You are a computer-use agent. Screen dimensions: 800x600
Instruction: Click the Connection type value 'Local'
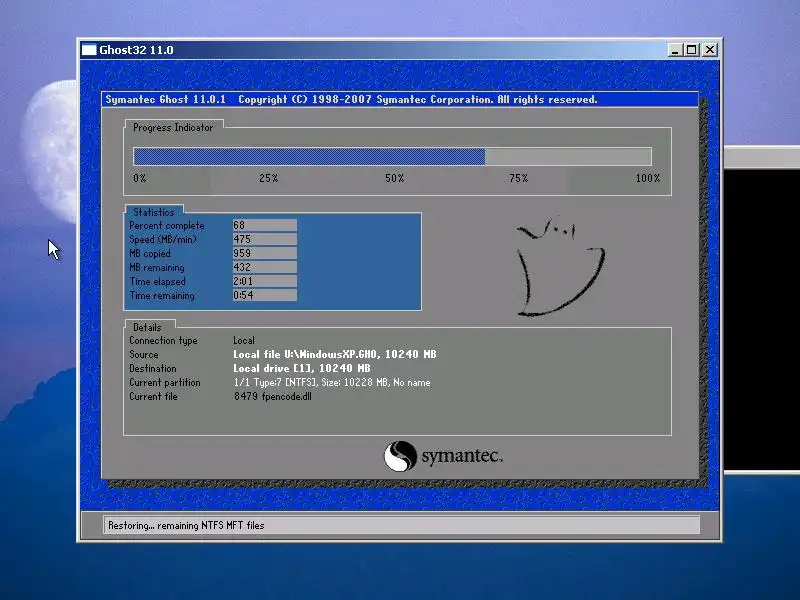tap(244, 340)
